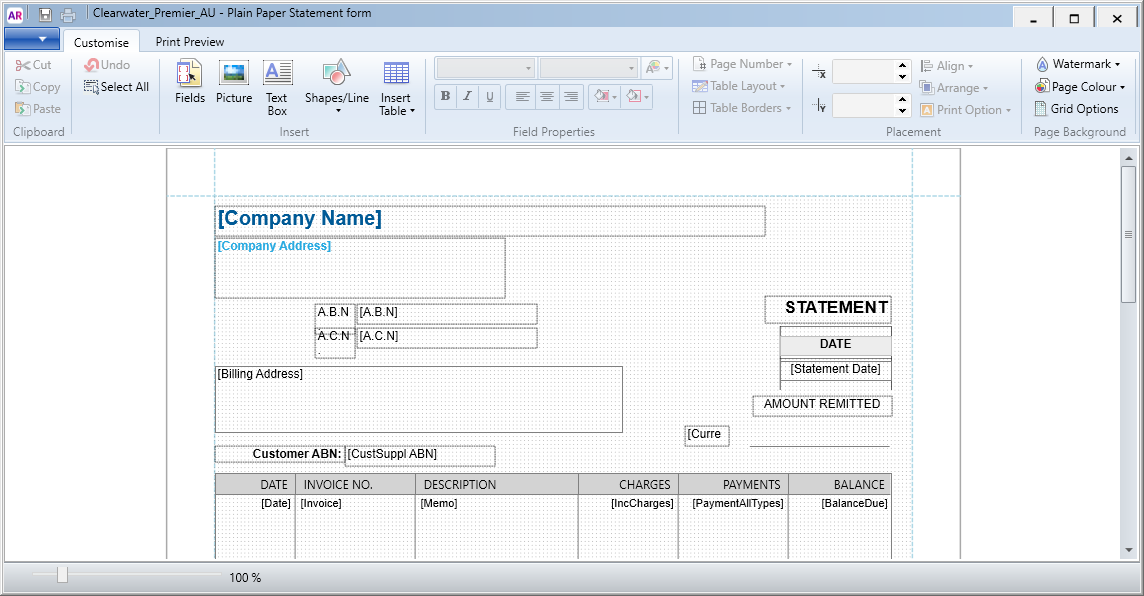Image resolution: width=1144 pixels, height=596 pixels.
Task: Click the Grid Options icon
Action: (x=1078, y=108)
